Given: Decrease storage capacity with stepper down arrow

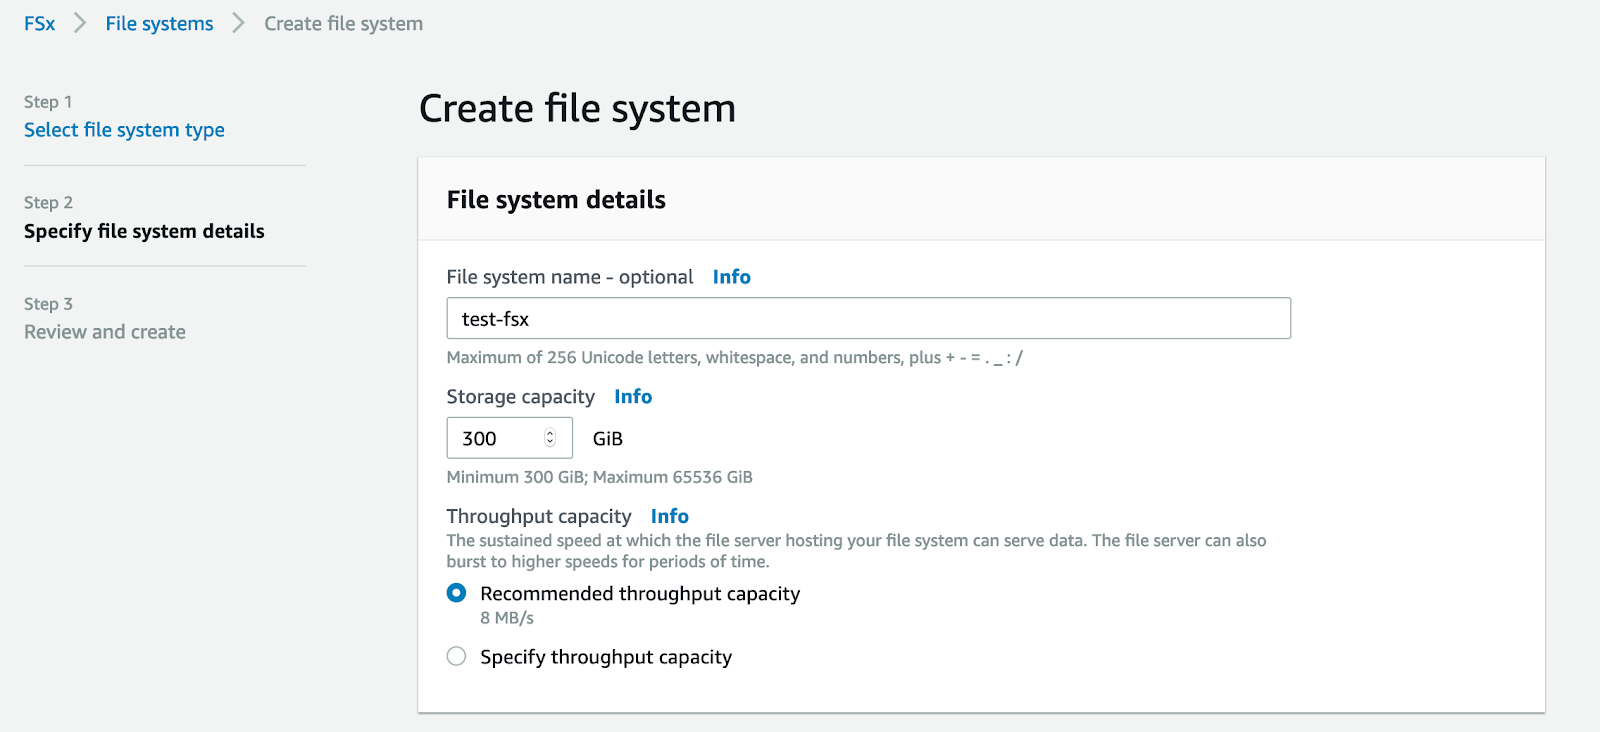Looking at the screenshot, I should click(550, 443).
